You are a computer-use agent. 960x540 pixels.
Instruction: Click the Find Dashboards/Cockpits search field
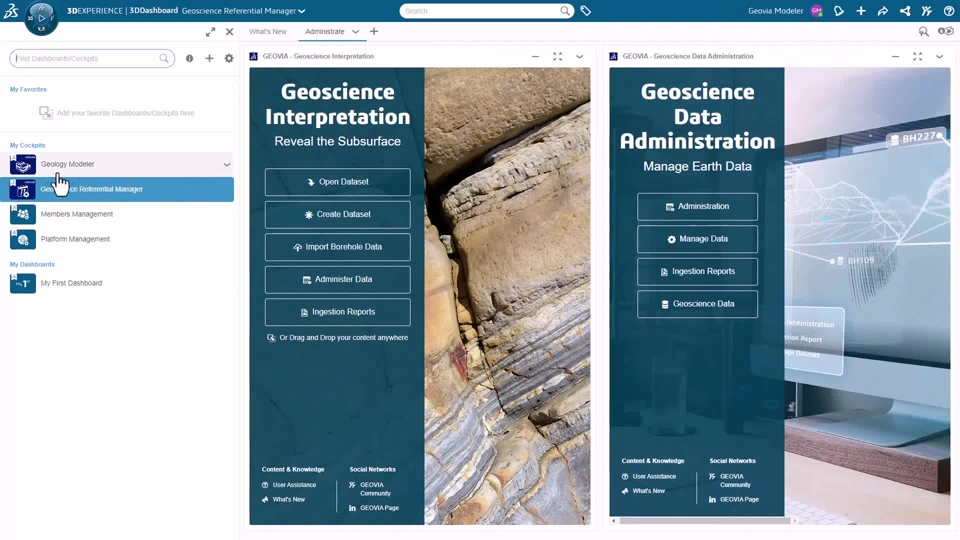[x=92, y=58]
